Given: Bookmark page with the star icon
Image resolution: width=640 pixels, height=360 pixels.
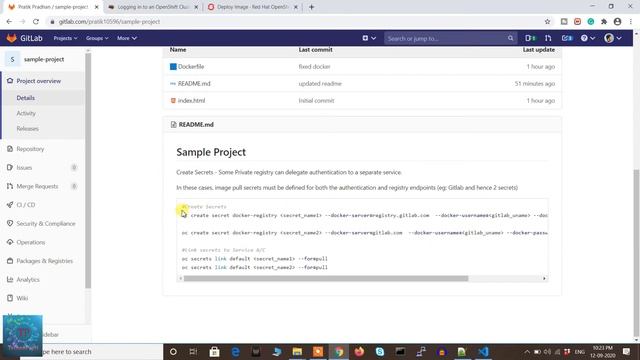Looking at the screenshot, I should pyautogui.click(x=547, y=22).
